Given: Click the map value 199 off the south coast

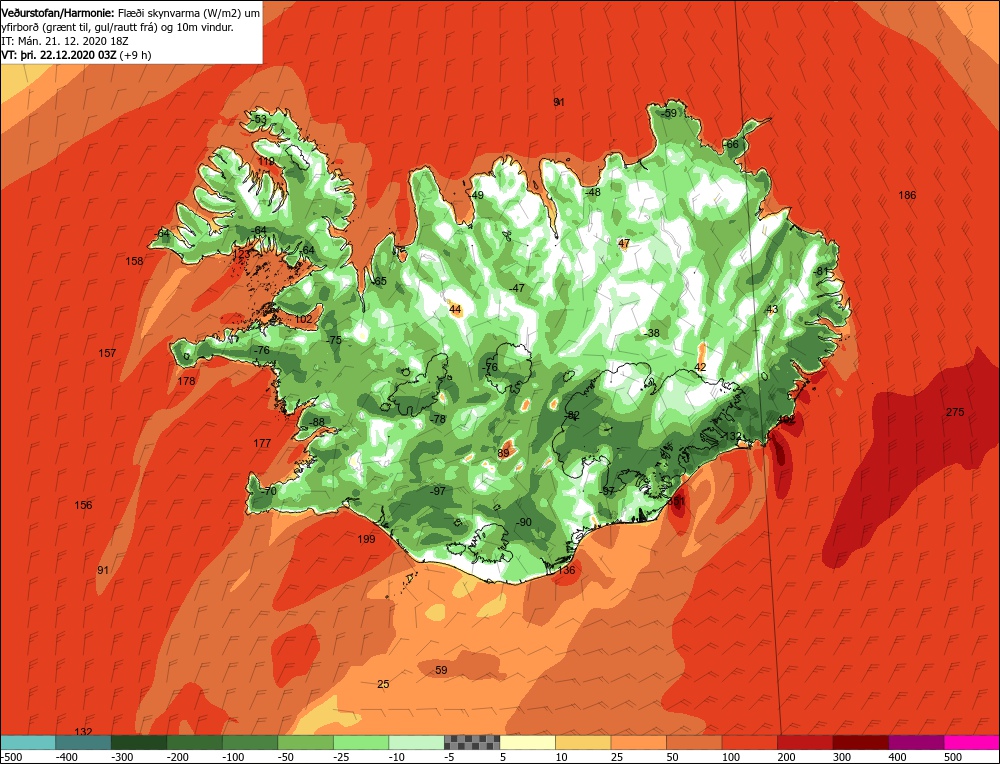Looking at the screenshot, I should [366, 539].
